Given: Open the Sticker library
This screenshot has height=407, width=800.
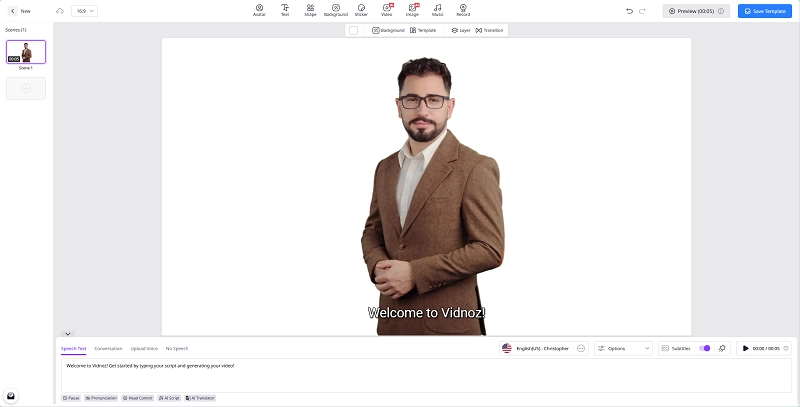Looking at the screenshot, I should click(x=361, y=10).
